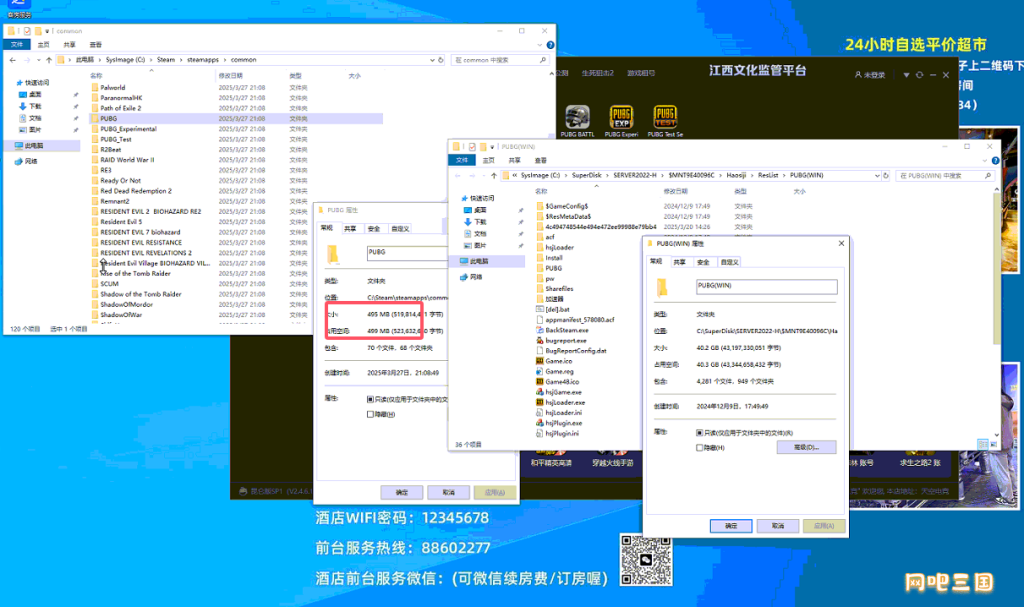Switch to 查看 ribbon tab in PUBG(WIN) window

coord(541,161)
